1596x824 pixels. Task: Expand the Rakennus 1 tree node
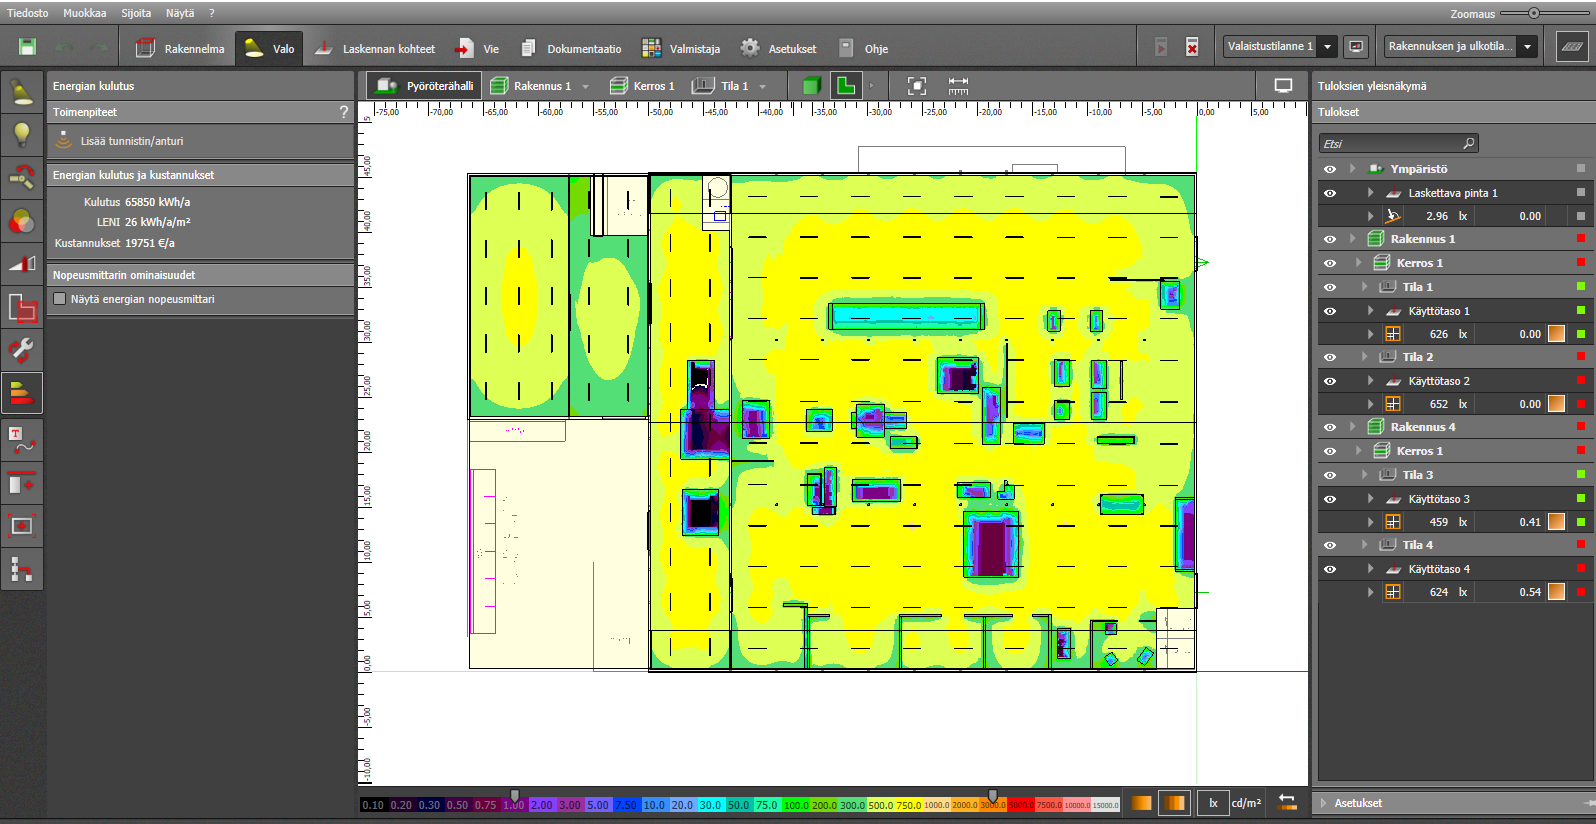(x=1352, y=239)
